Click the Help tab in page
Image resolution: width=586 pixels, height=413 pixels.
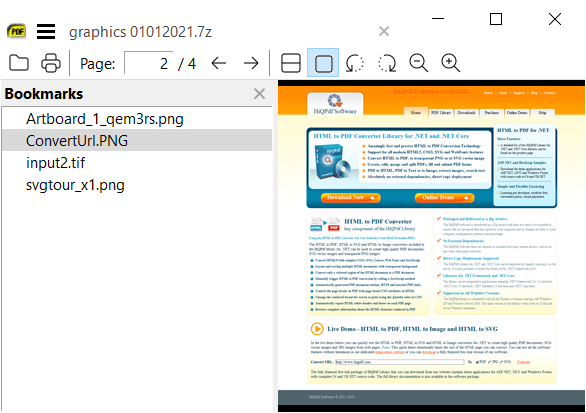coord(542,113)
